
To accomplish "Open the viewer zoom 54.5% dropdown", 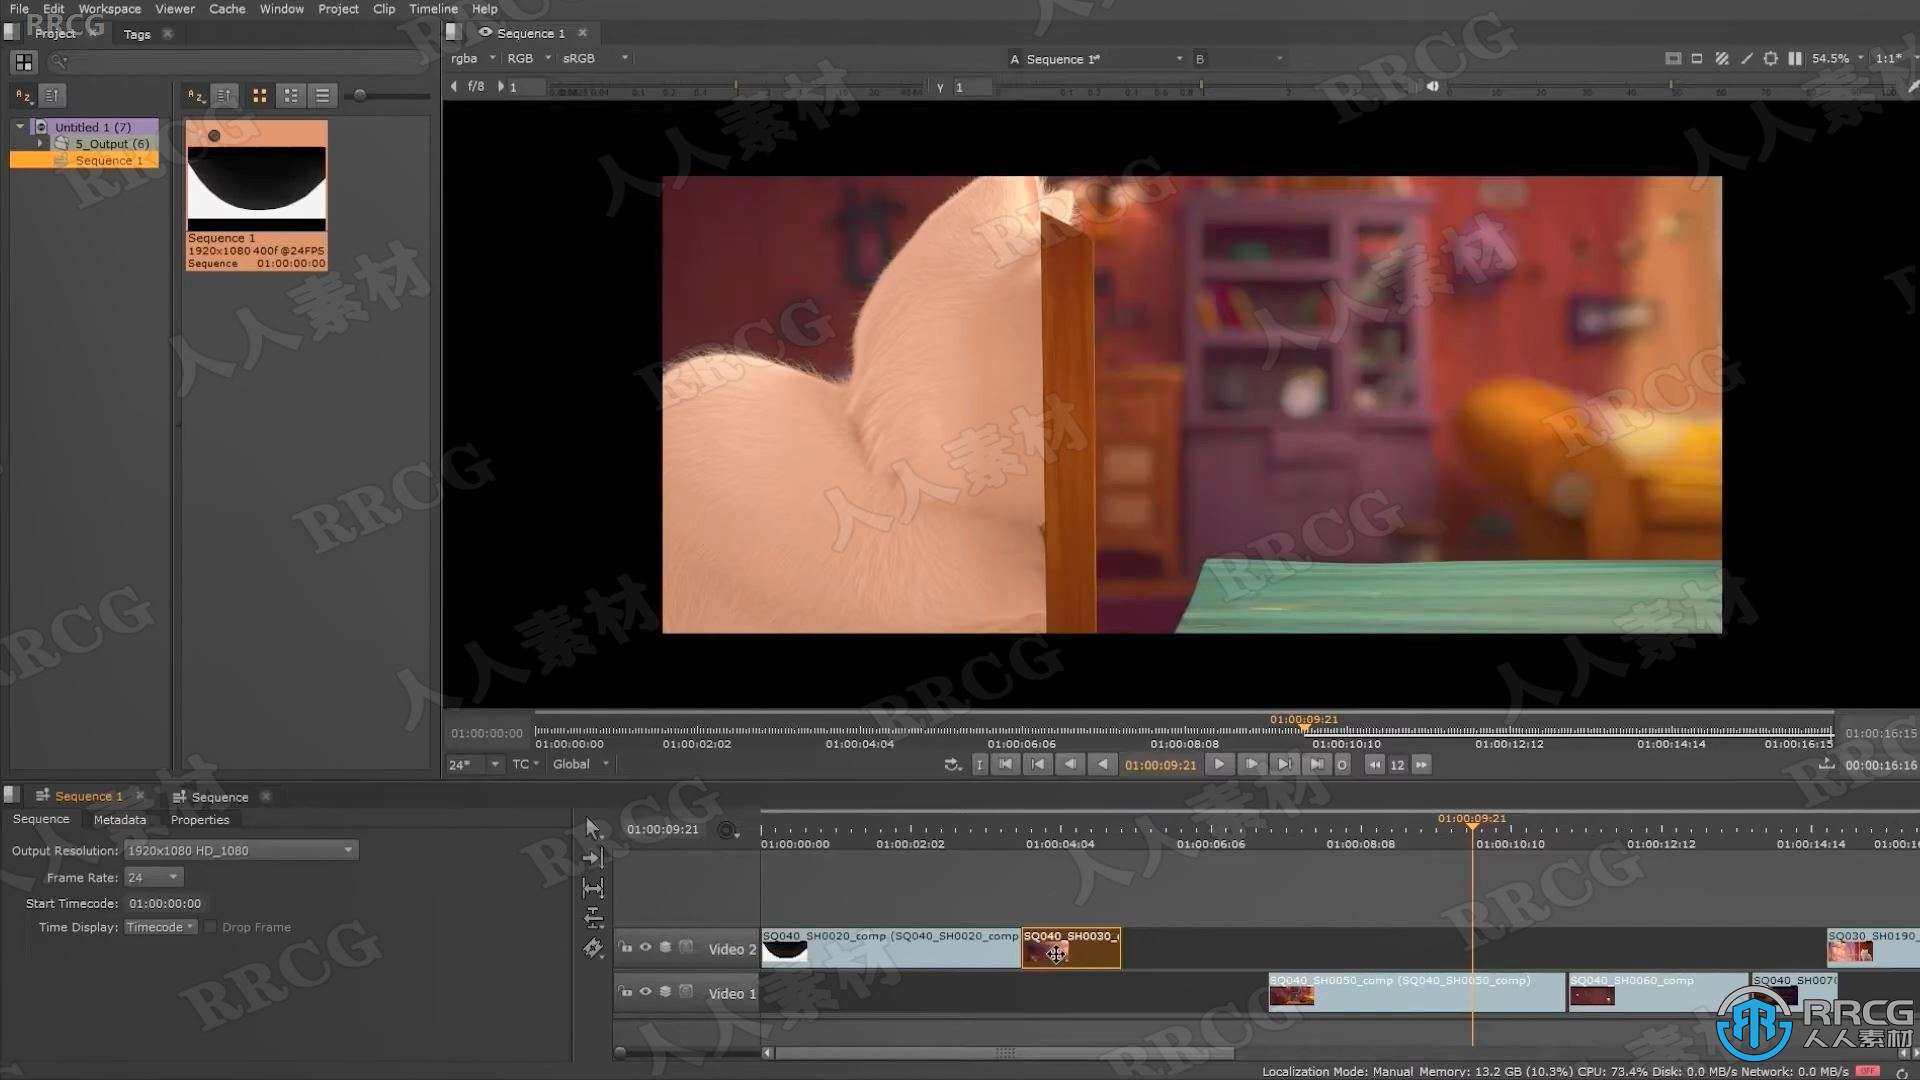I will coord(1838,59).
